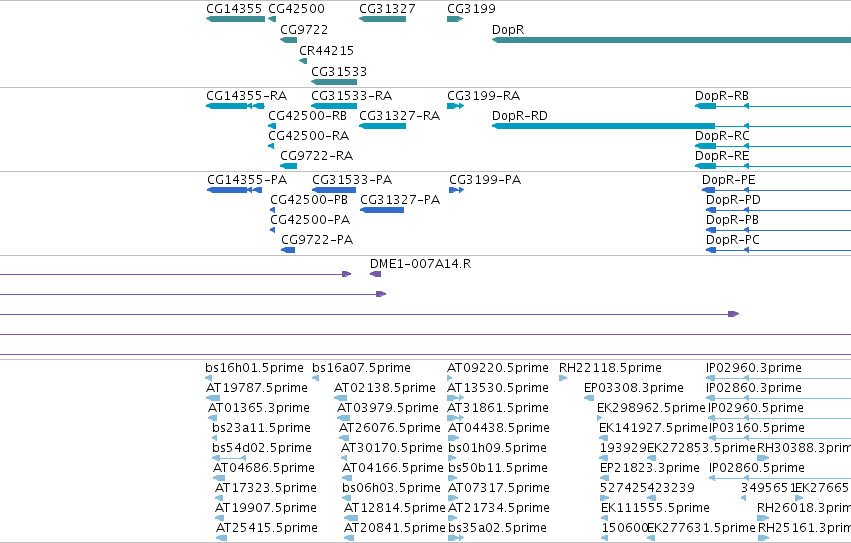851x543 pixels.
Task: Click transcript CG31327-RA
Action: (383, 126)
